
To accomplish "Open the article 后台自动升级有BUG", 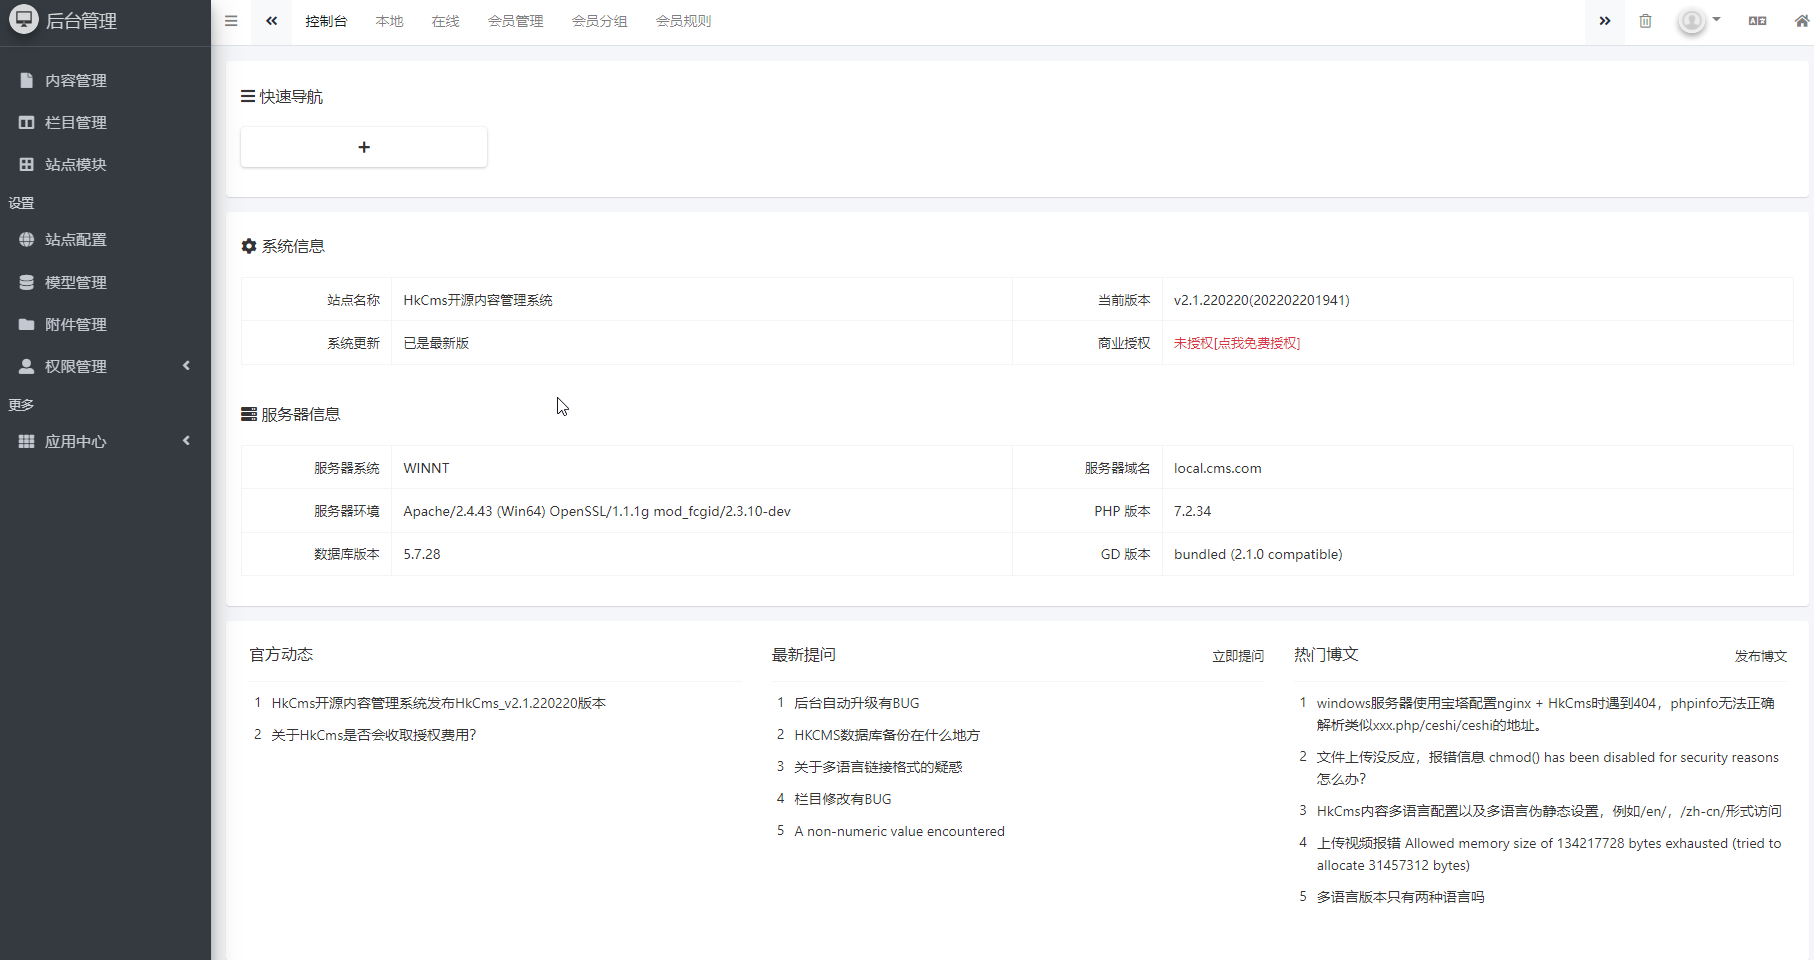I will pos(856,703).
